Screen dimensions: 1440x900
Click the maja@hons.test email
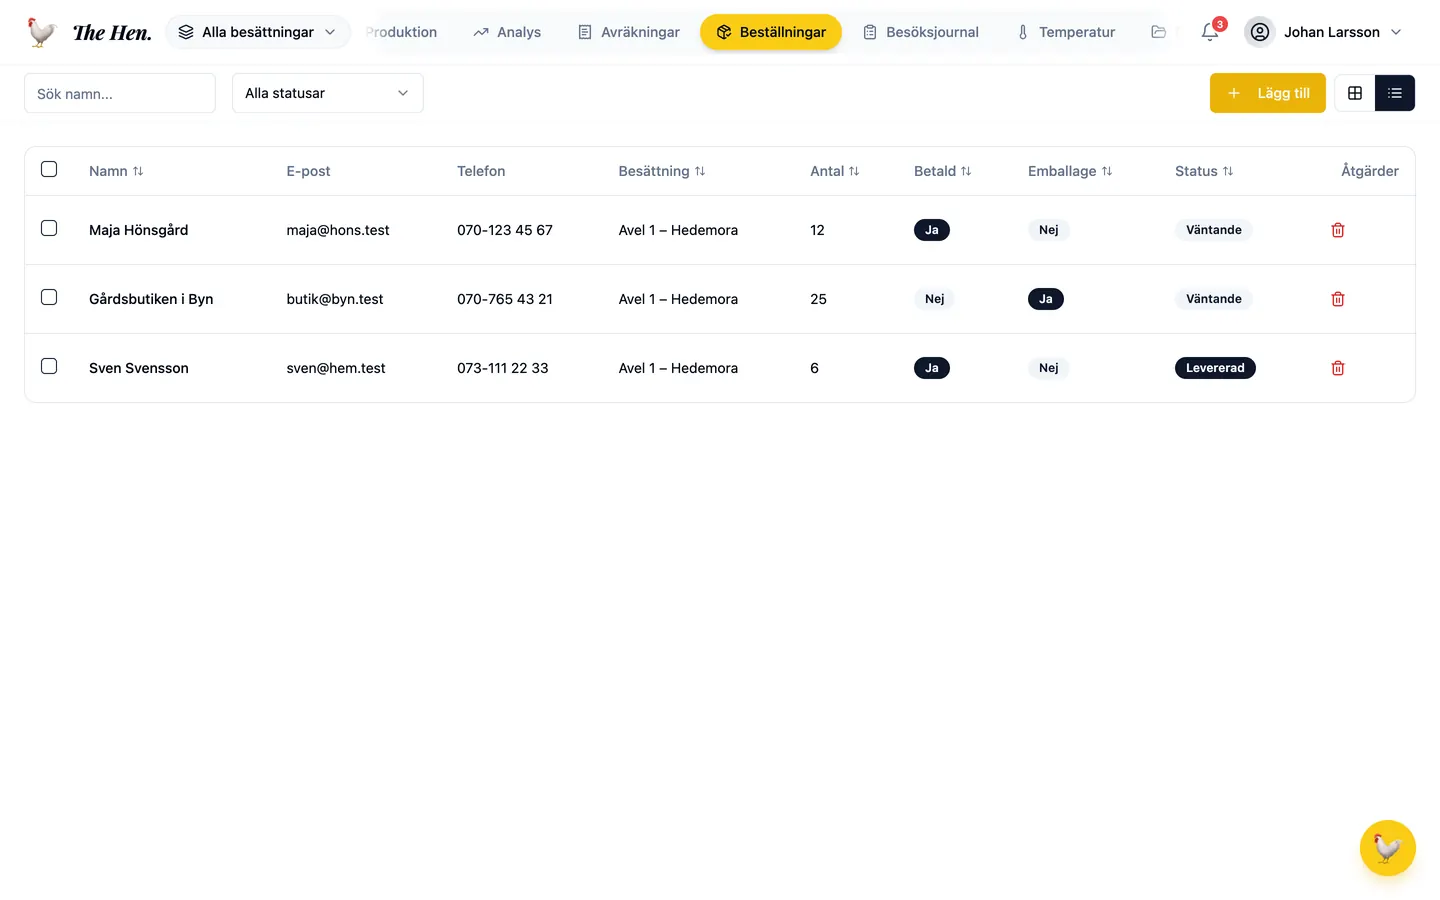point(338,230)
